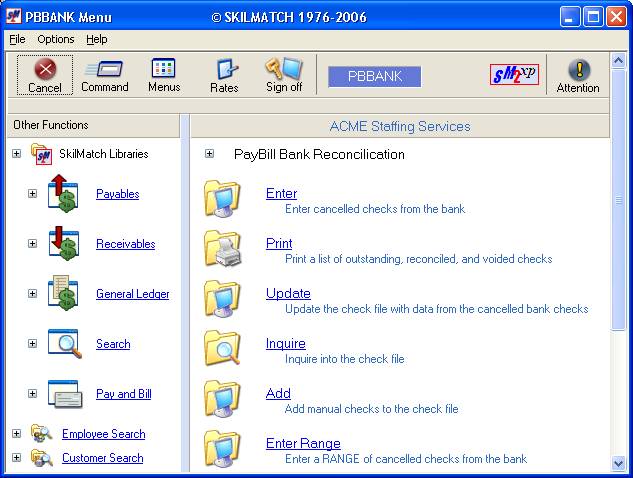Expand the Pay and Bill tree node

click(32, 394)
